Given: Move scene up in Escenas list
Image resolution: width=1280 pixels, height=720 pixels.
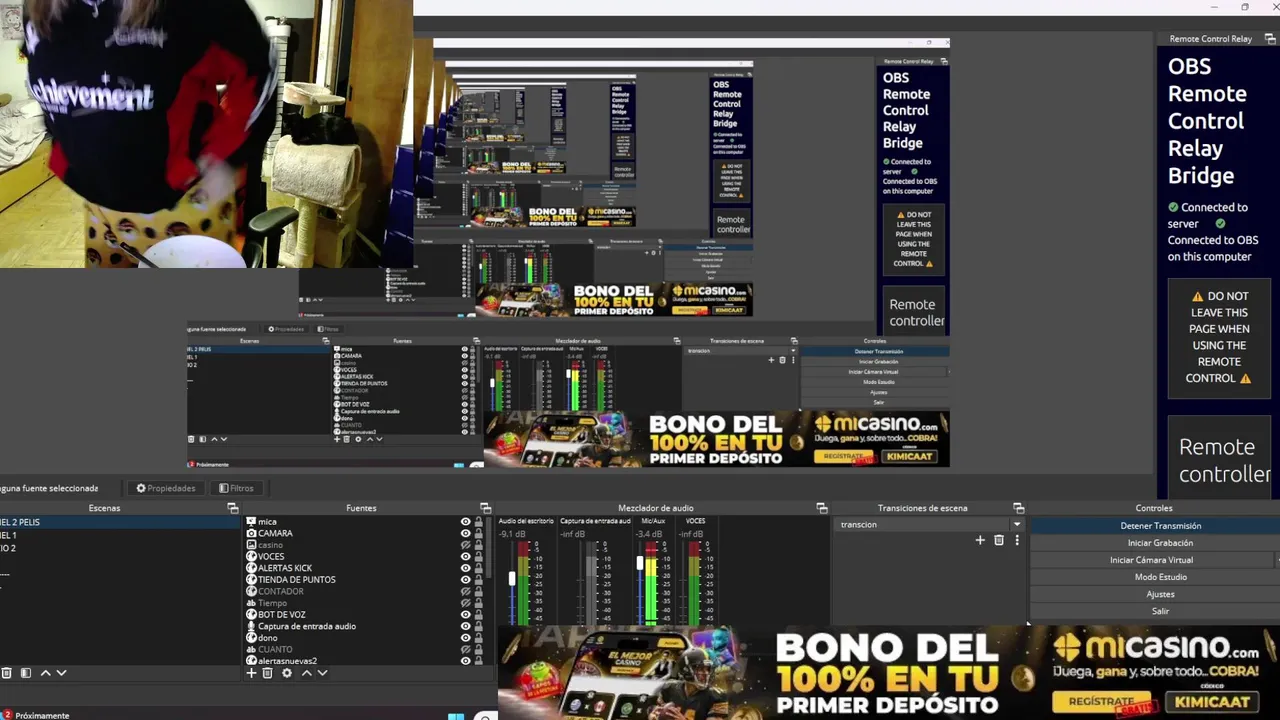Looking at the screenshot, I should coord(45,673).
